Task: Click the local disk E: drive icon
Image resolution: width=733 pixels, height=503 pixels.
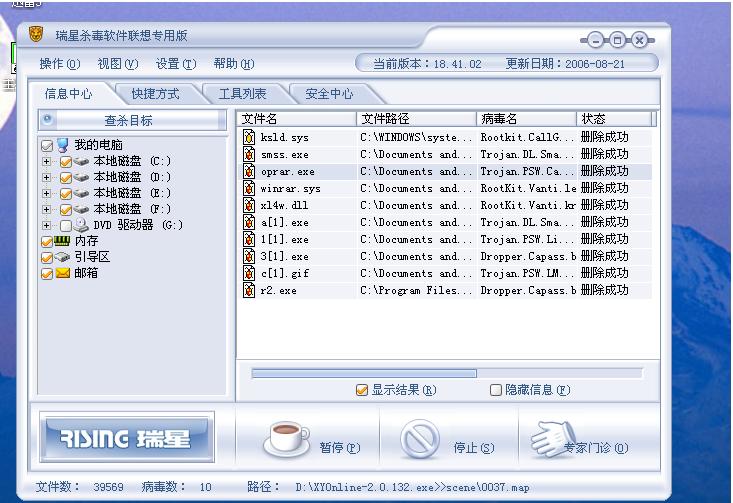Action: click(x=81, y=193)
